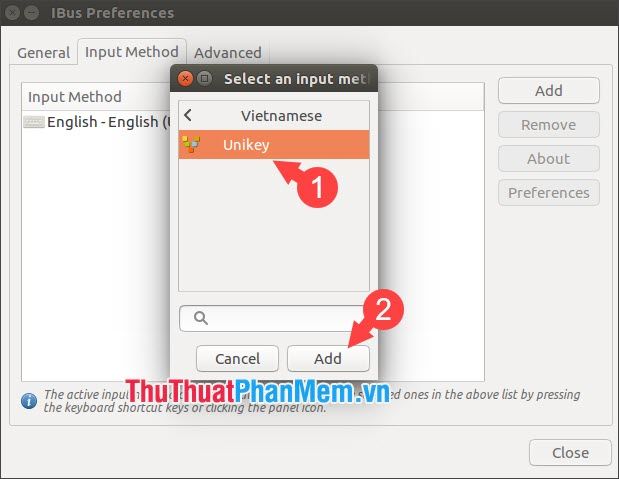Switch to the General tab
Screen dimensions: 619x479
[x=43, y=53]
